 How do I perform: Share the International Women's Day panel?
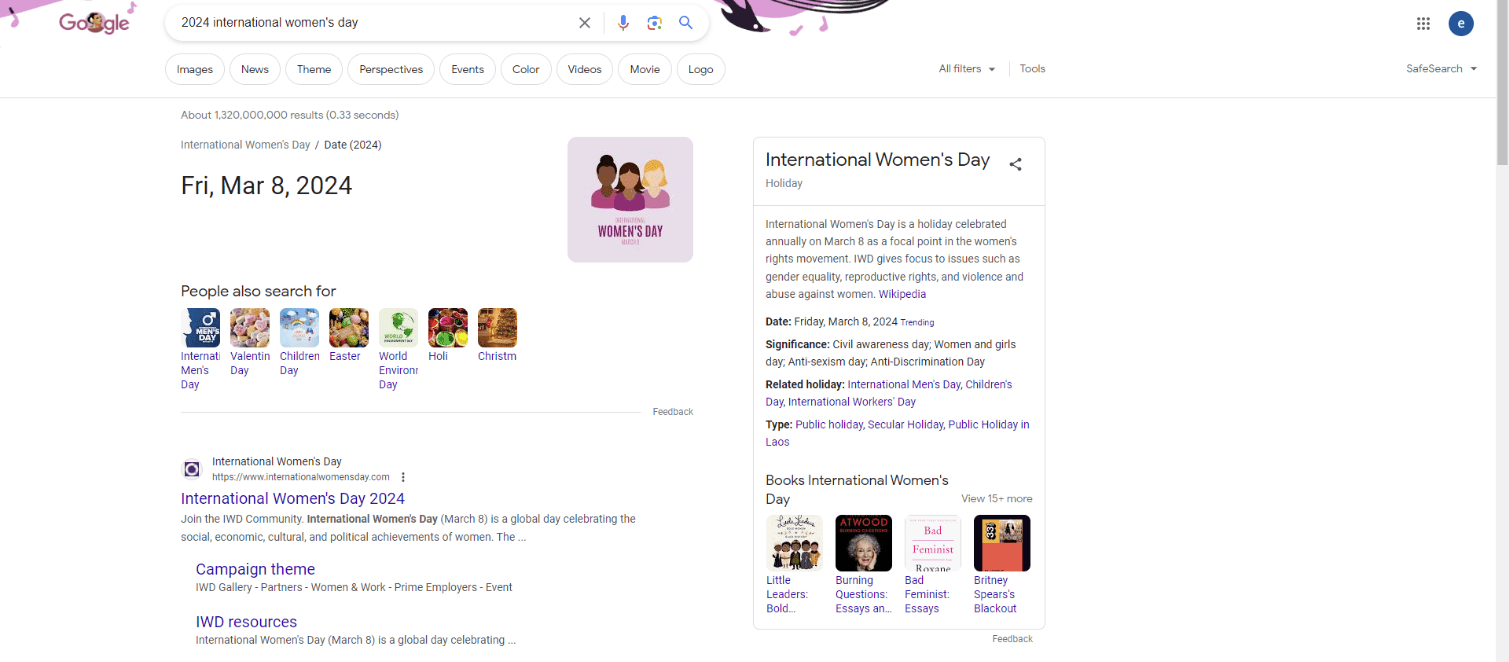tap(1015, 164)
